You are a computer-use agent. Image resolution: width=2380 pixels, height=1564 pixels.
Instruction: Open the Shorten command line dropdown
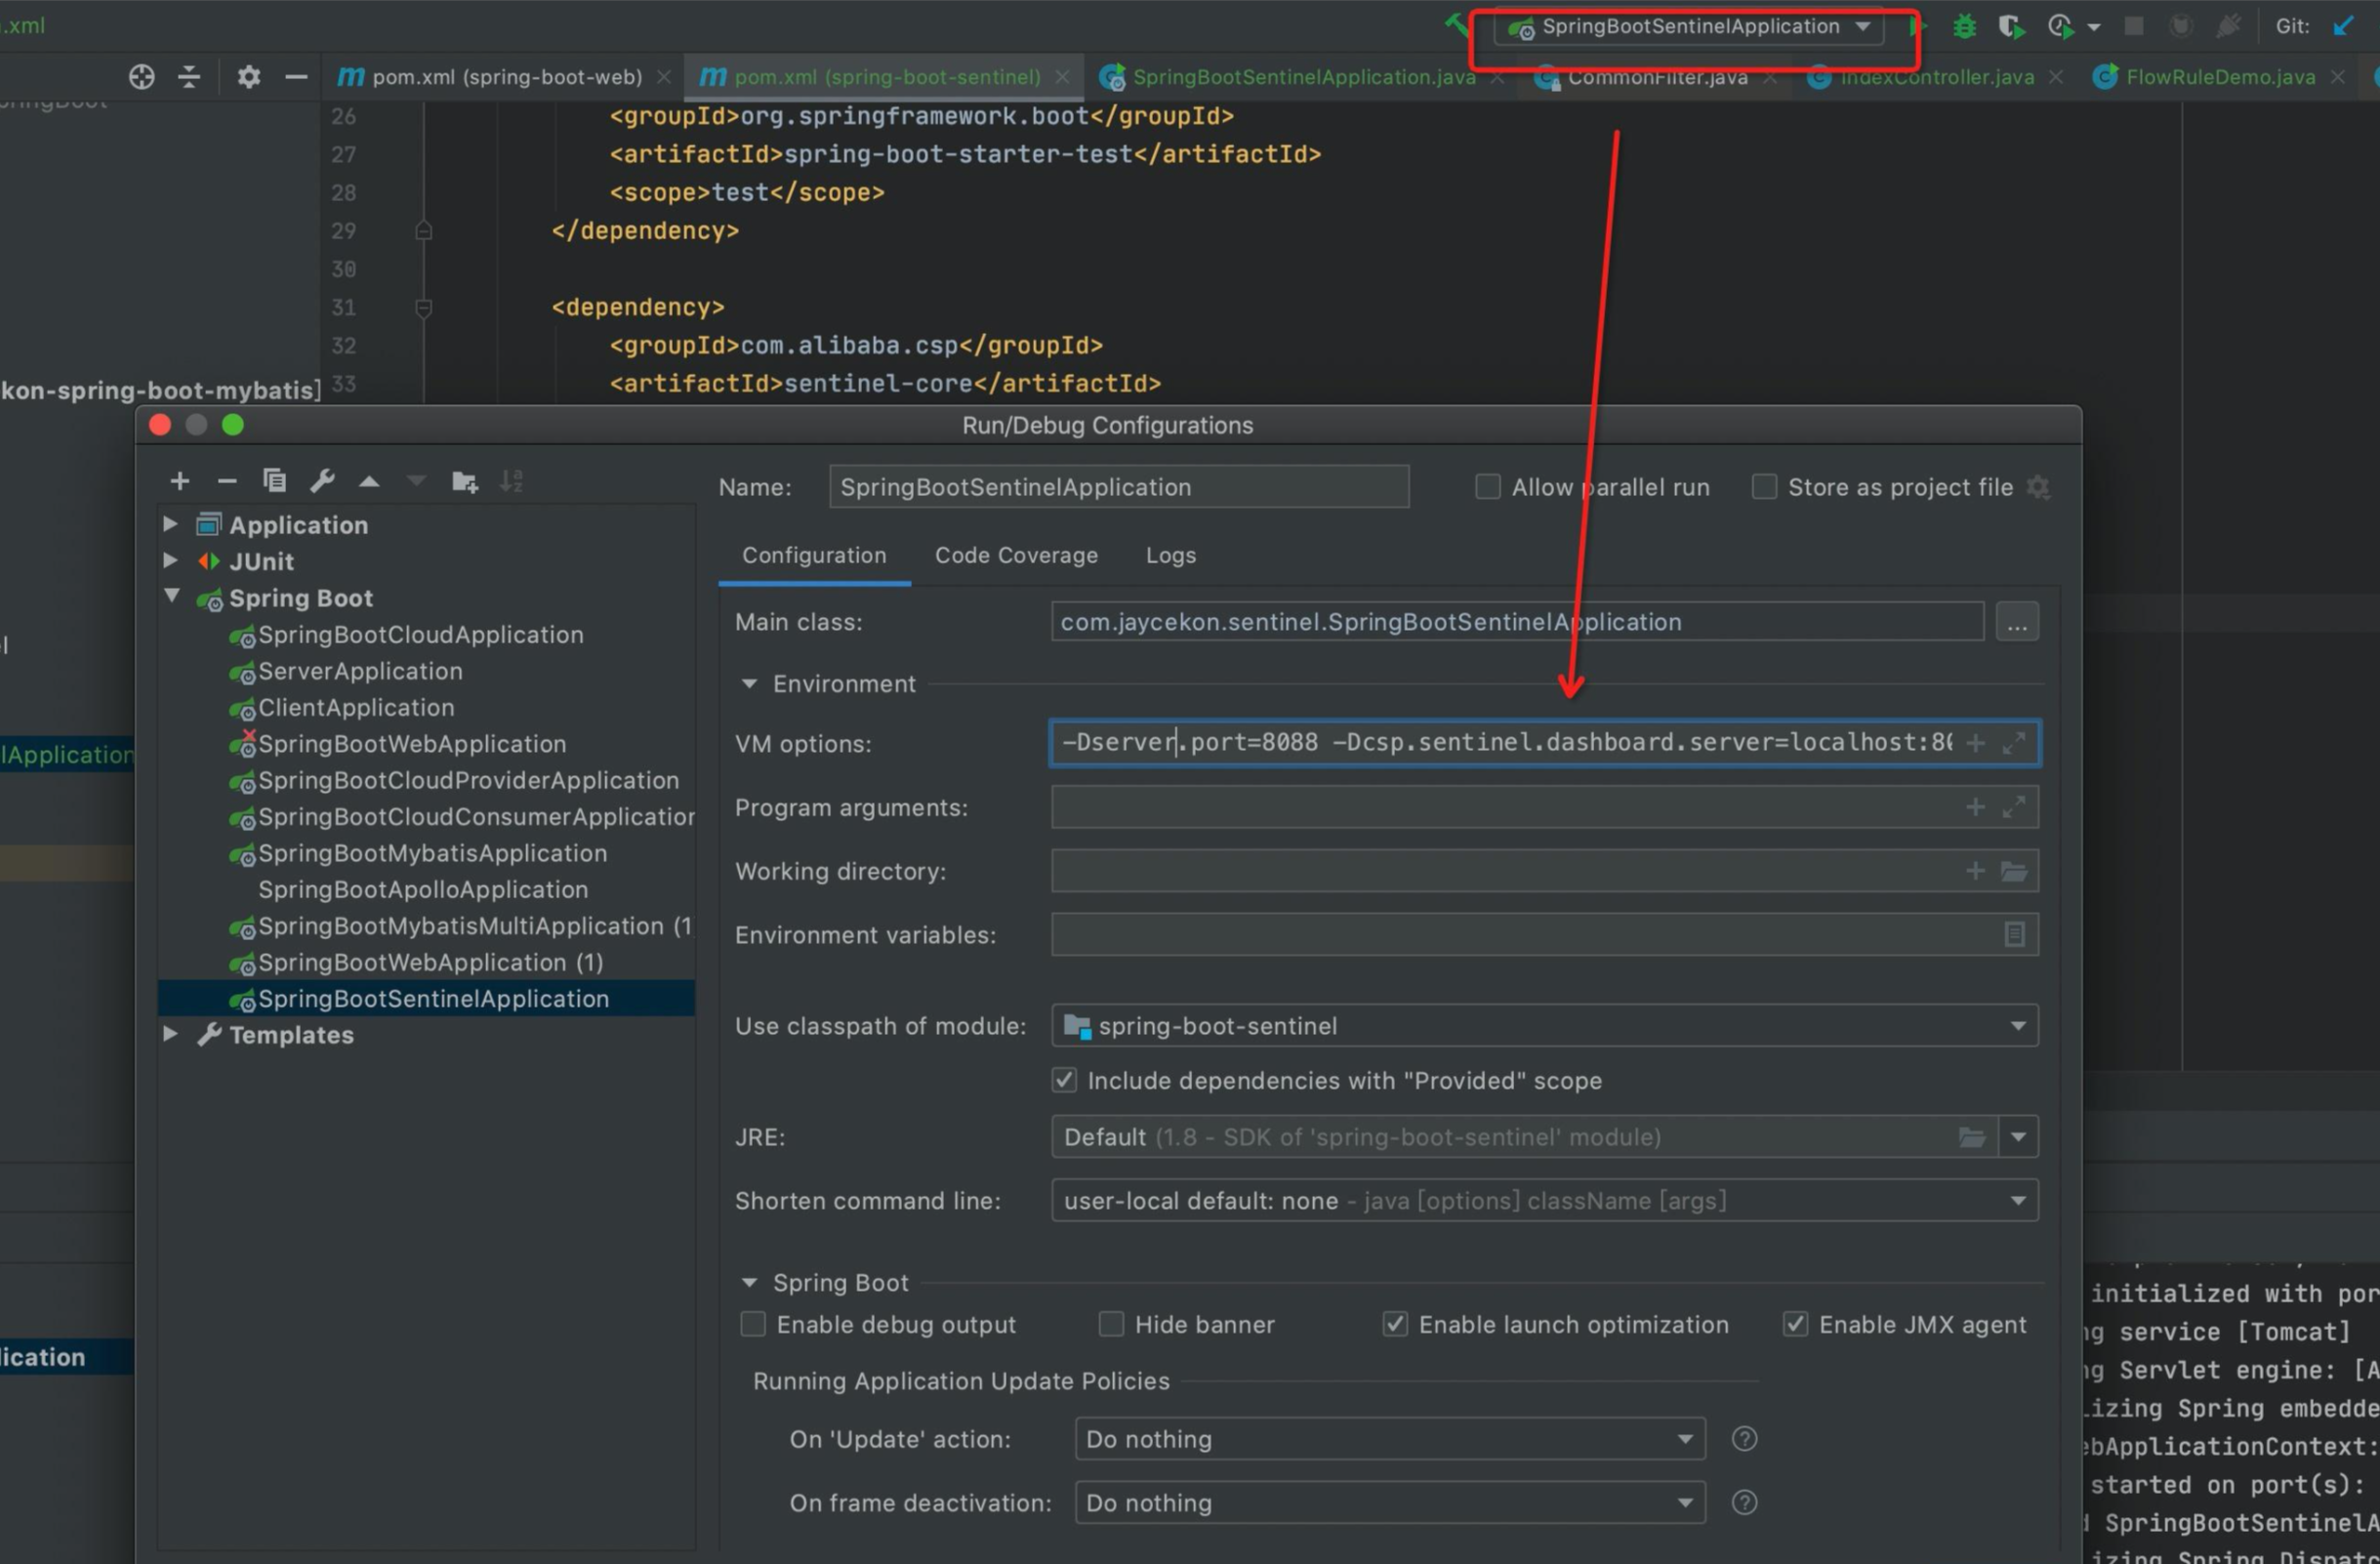tap(2015, 1199)
